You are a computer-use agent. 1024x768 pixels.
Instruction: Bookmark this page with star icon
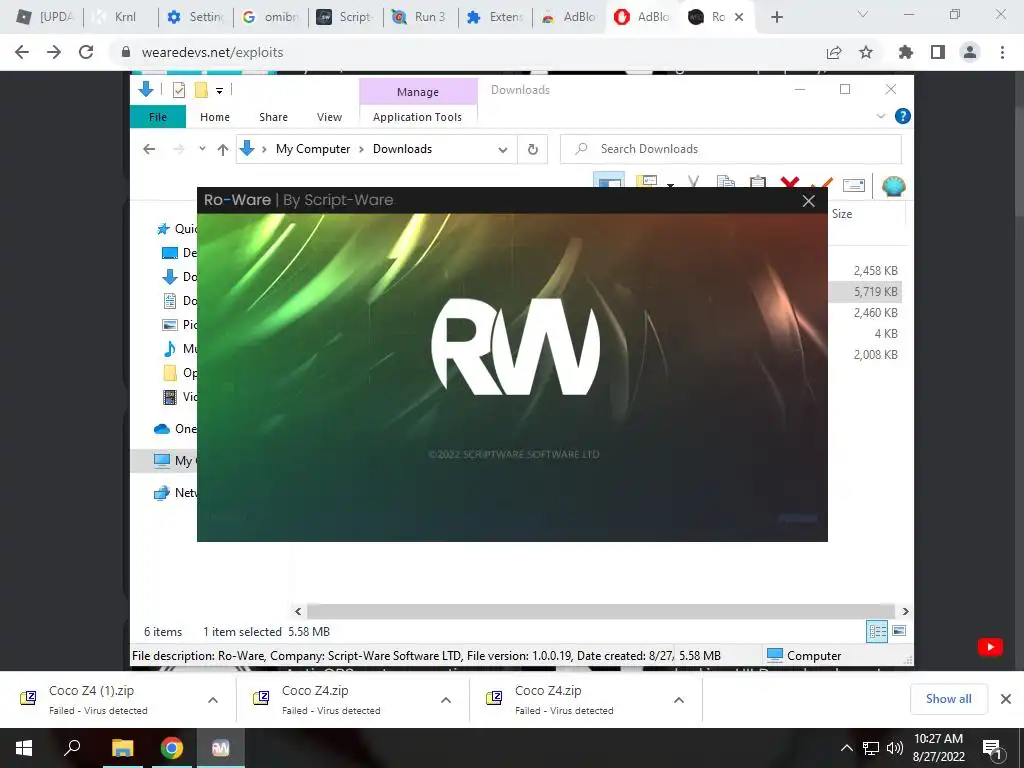pyautogui.click(x=866, y=52)
